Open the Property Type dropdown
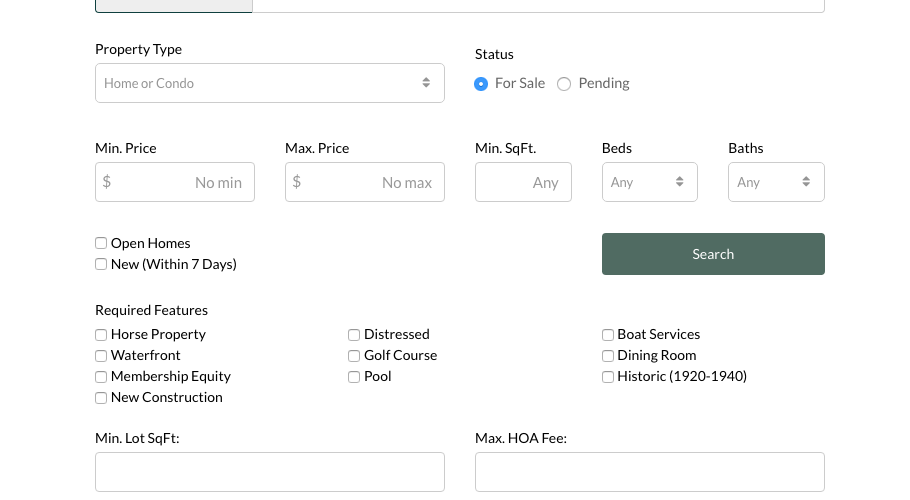 click(x=269, y=83)
